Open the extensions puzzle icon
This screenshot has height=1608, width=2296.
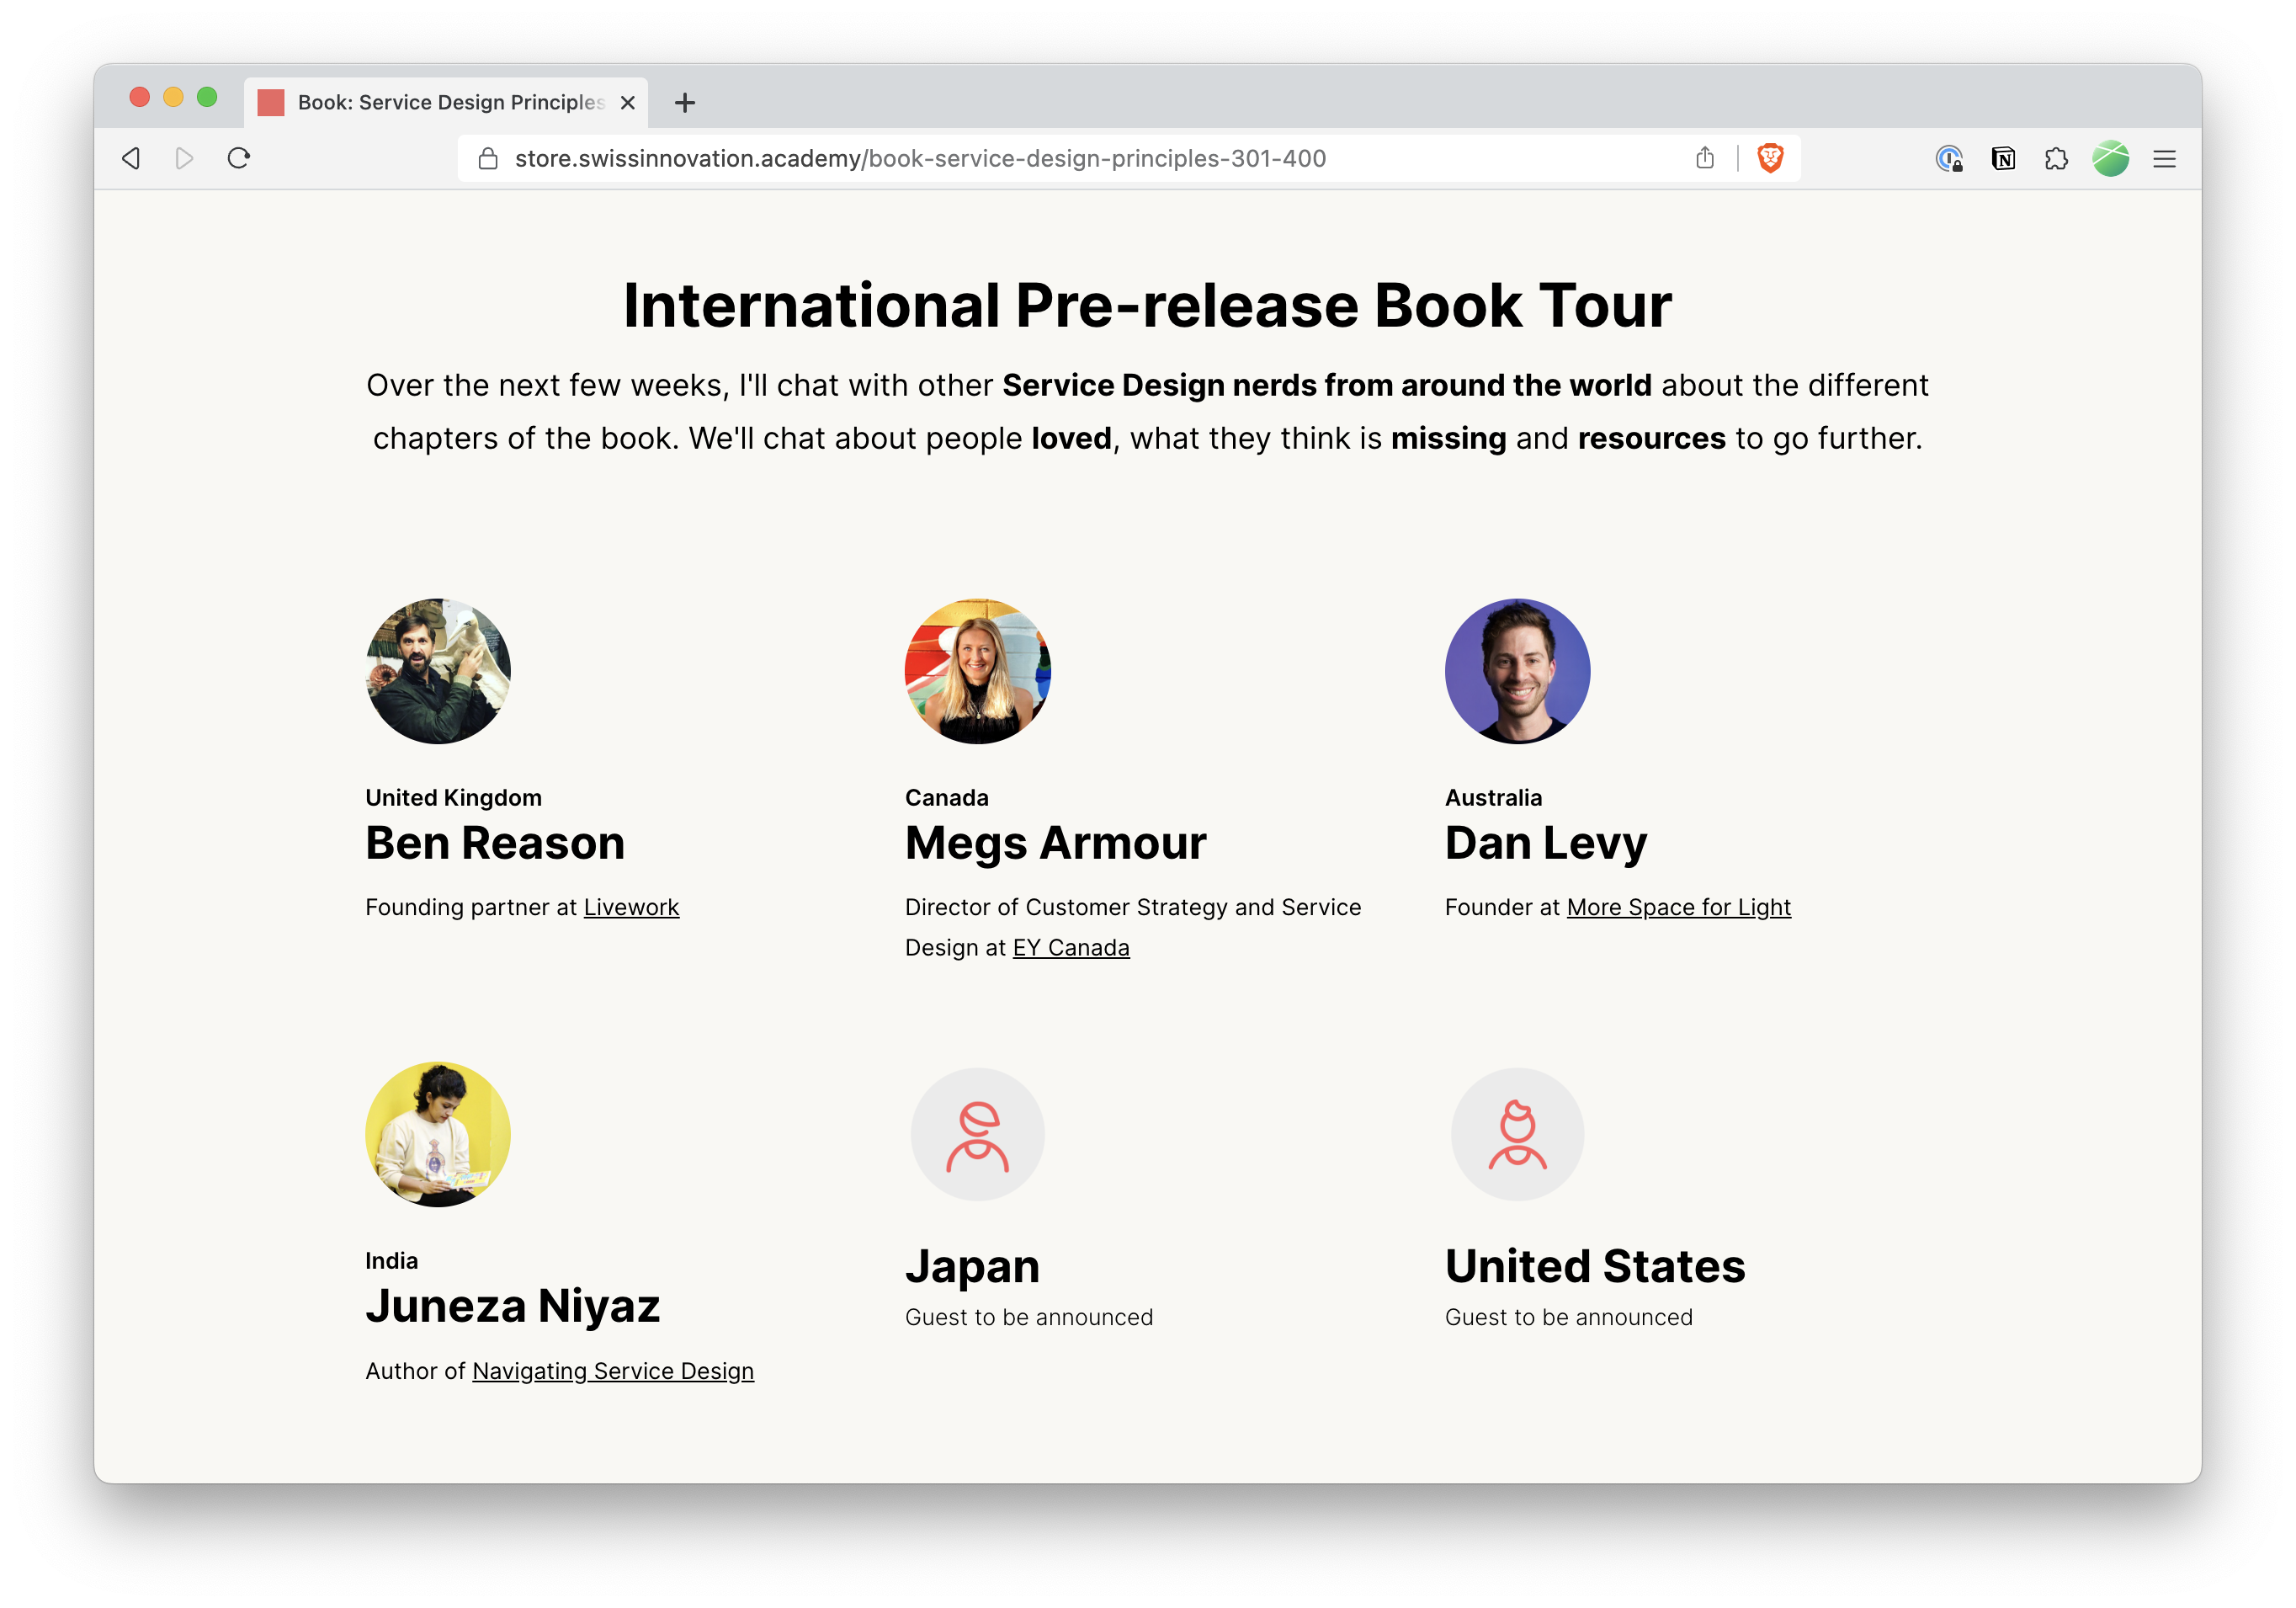(x=2056, y=158)
